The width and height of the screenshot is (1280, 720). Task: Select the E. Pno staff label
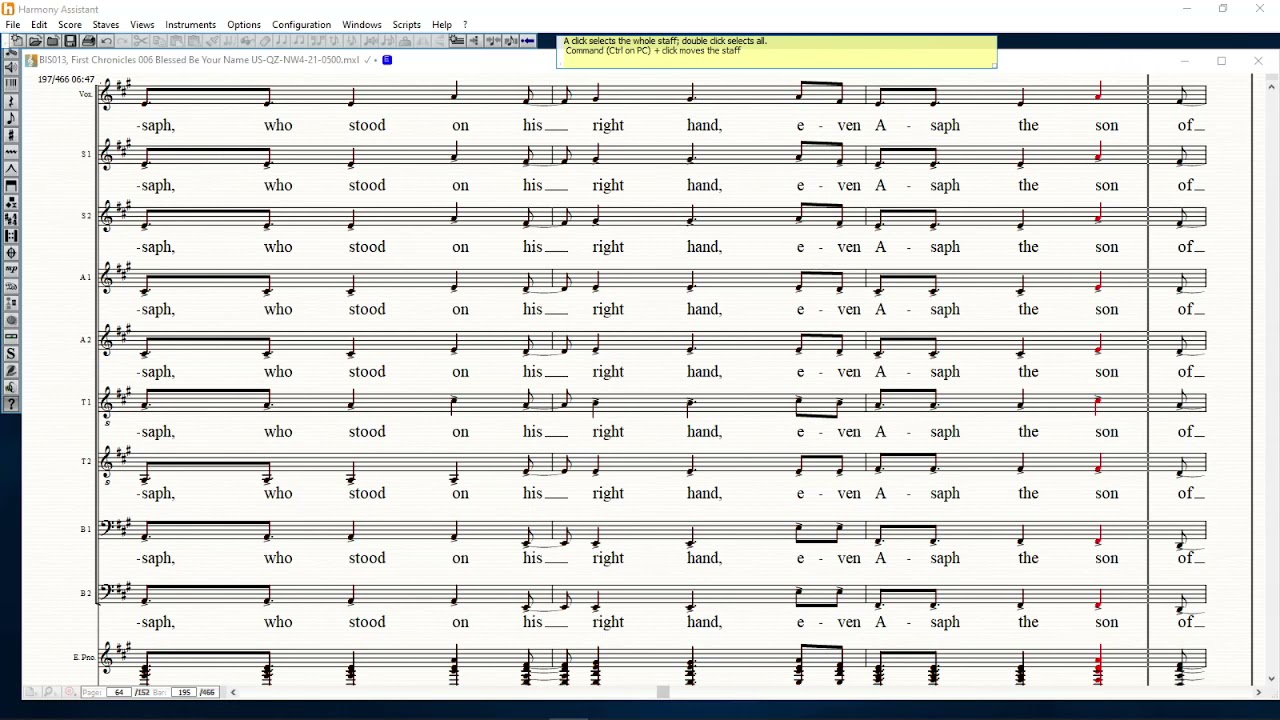click(84, 657)
